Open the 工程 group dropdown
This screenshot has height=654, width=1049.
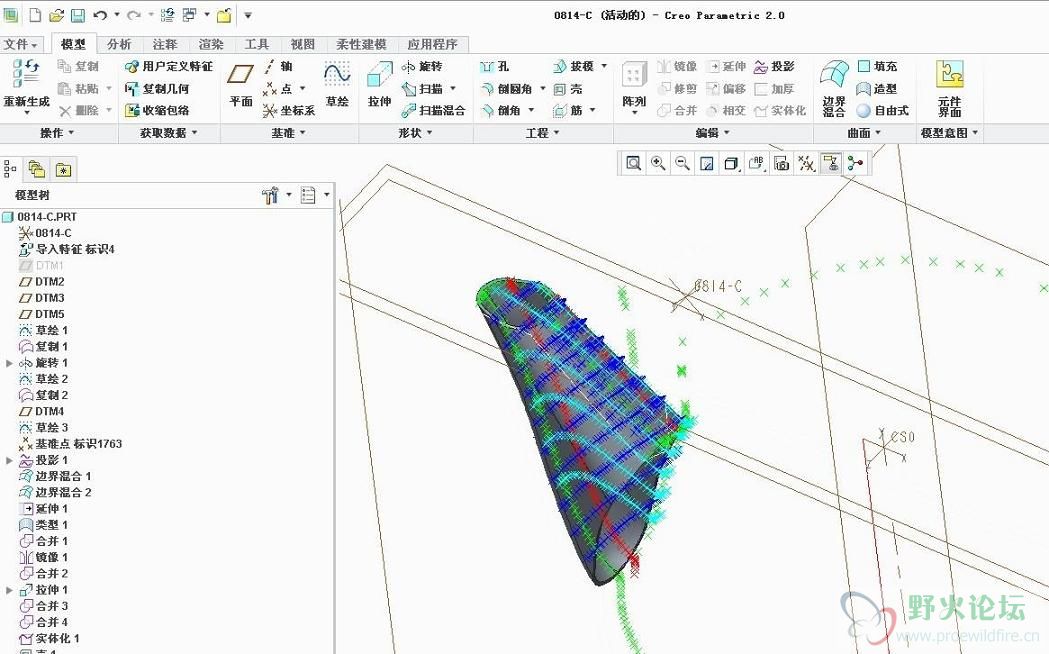coord(543,133)
